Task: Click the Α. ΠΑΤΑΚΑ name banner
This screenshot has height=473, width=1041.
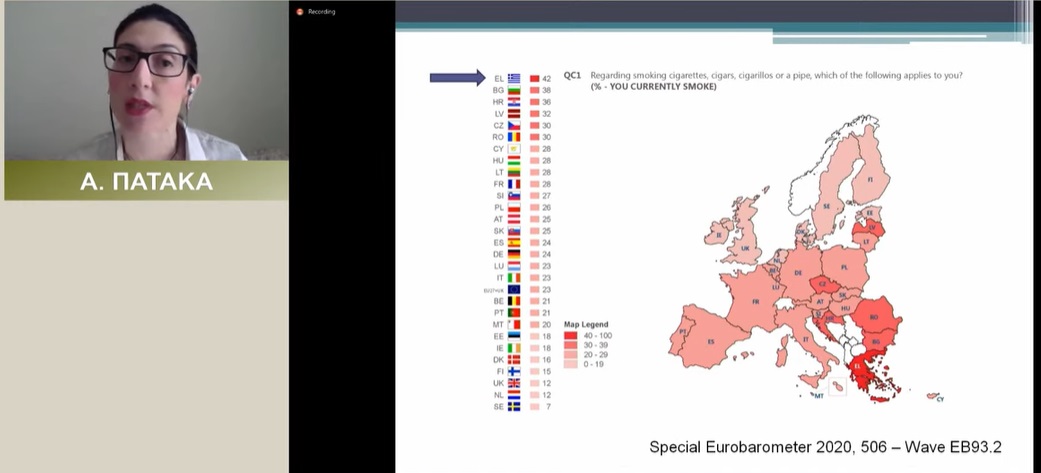Action: click(145, 181)
